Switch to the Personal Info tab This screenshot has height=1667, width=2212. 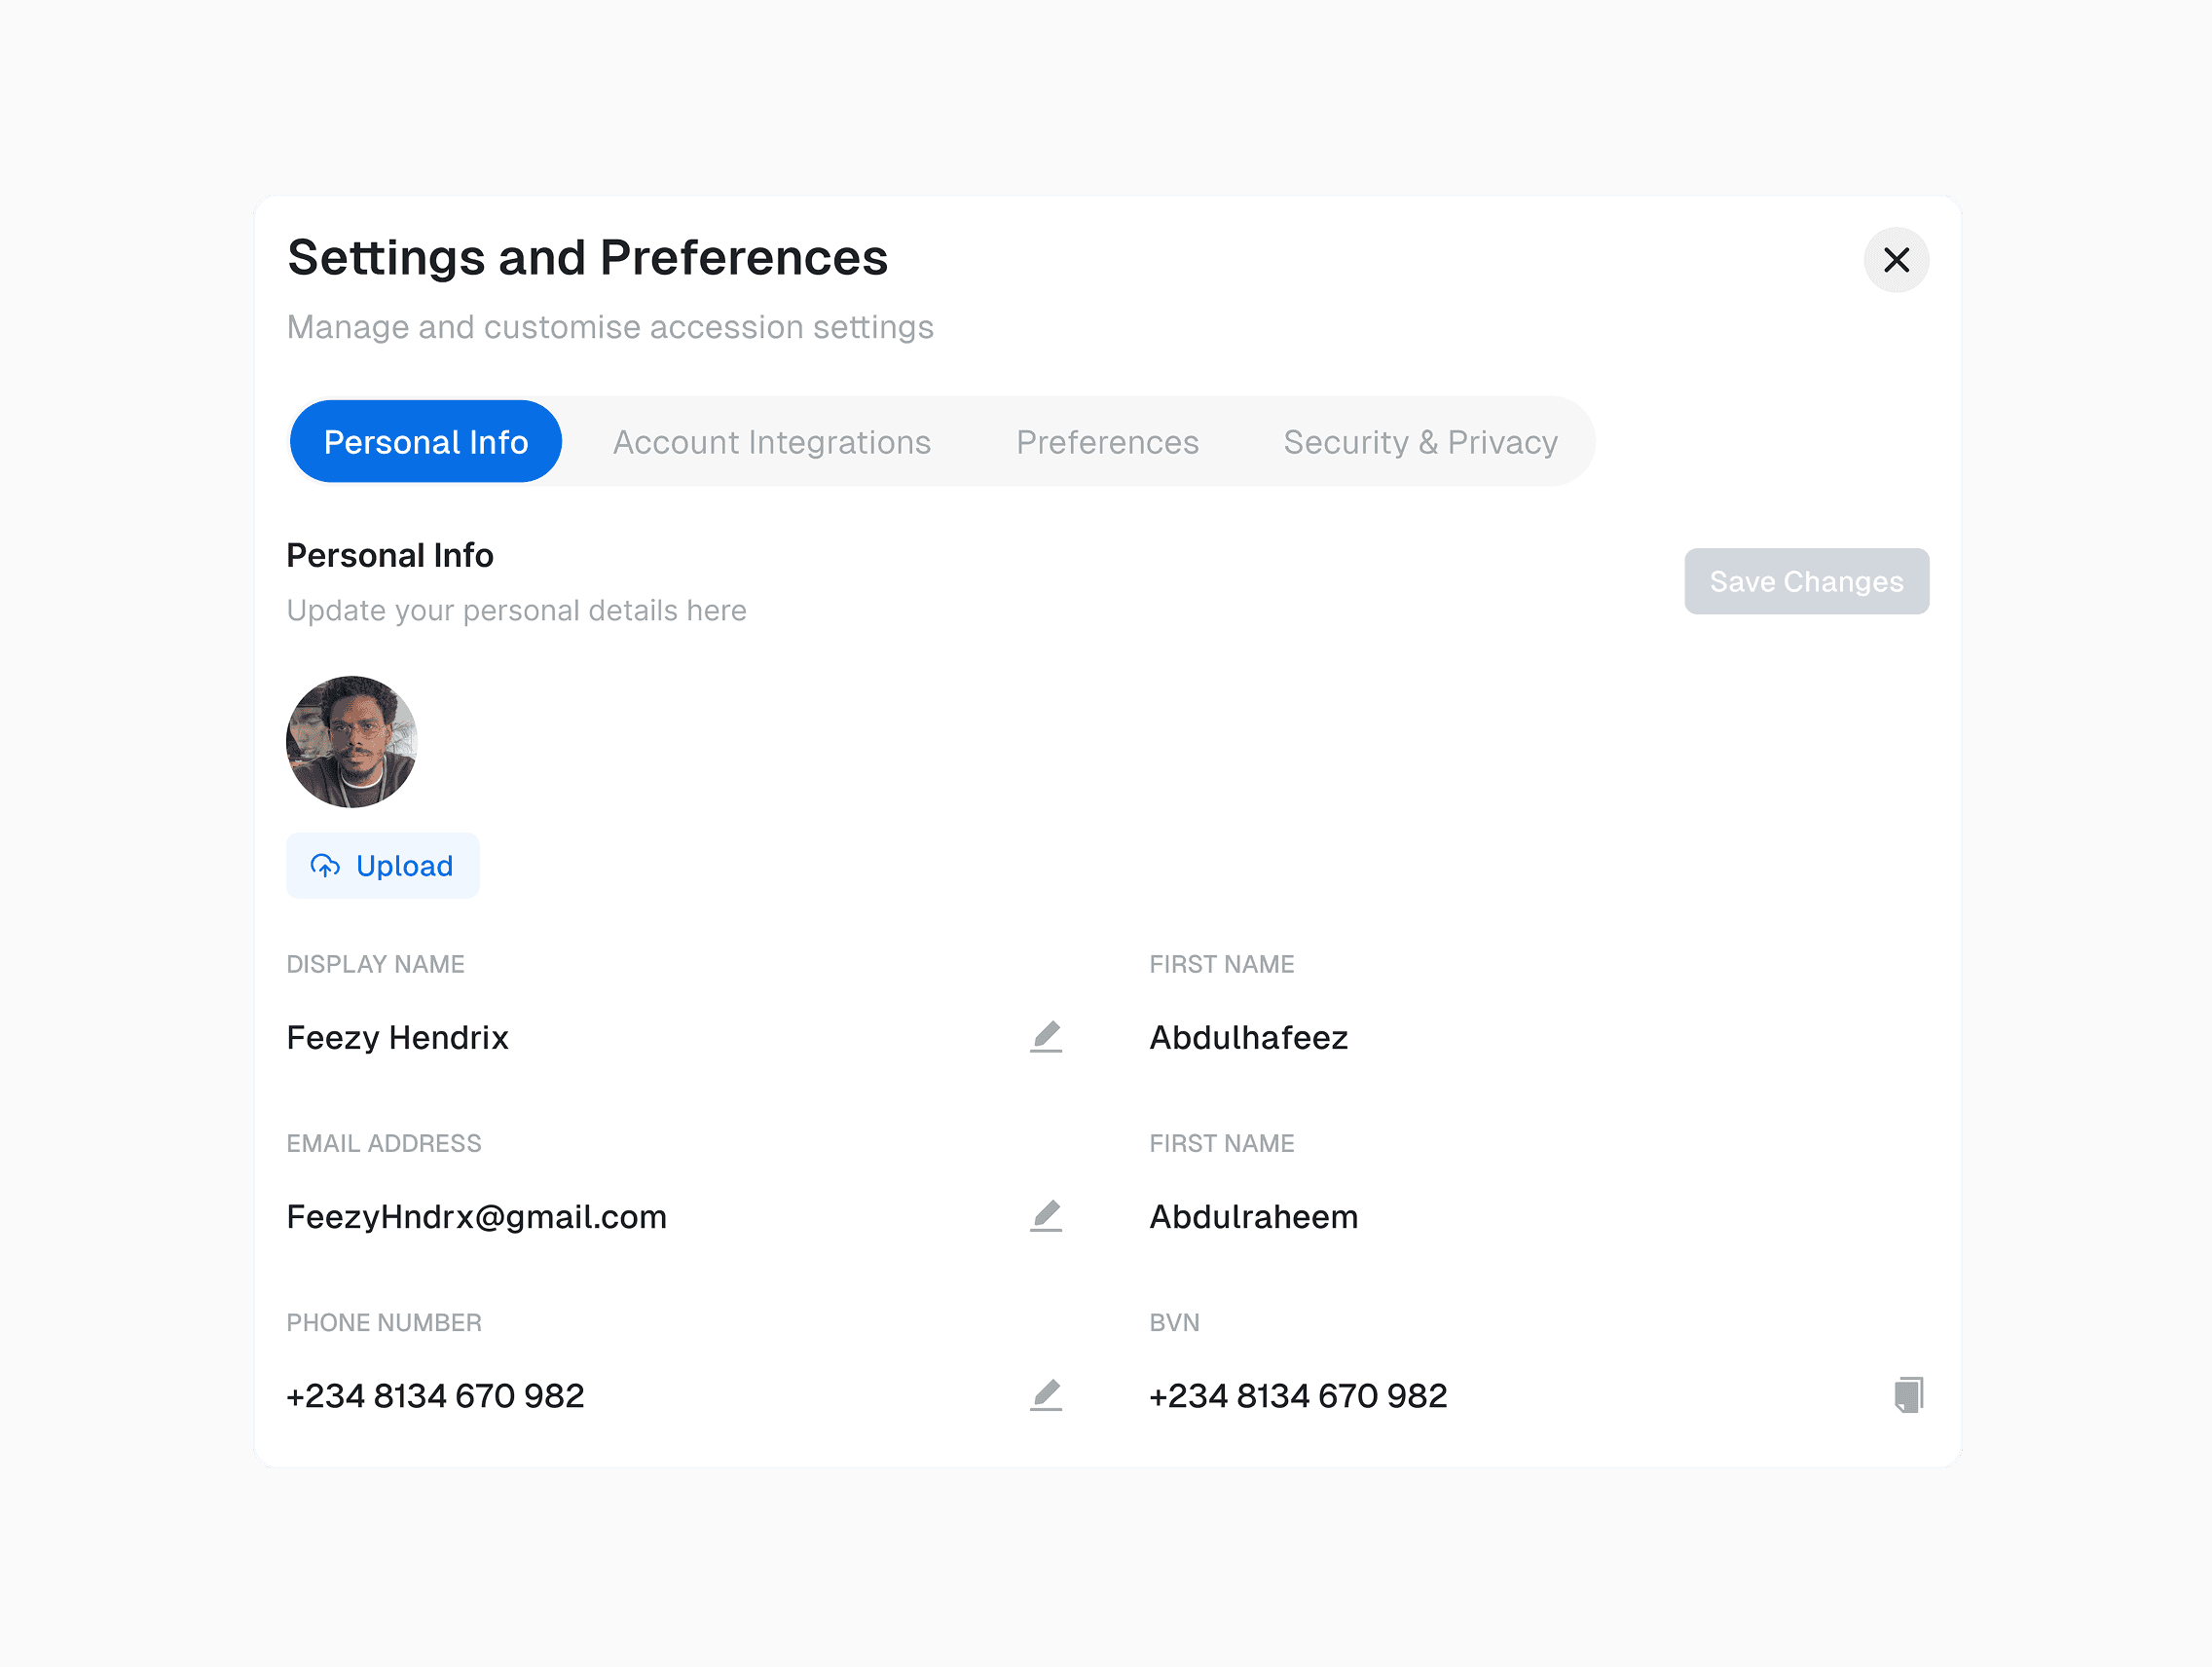(x=426, y=442)
